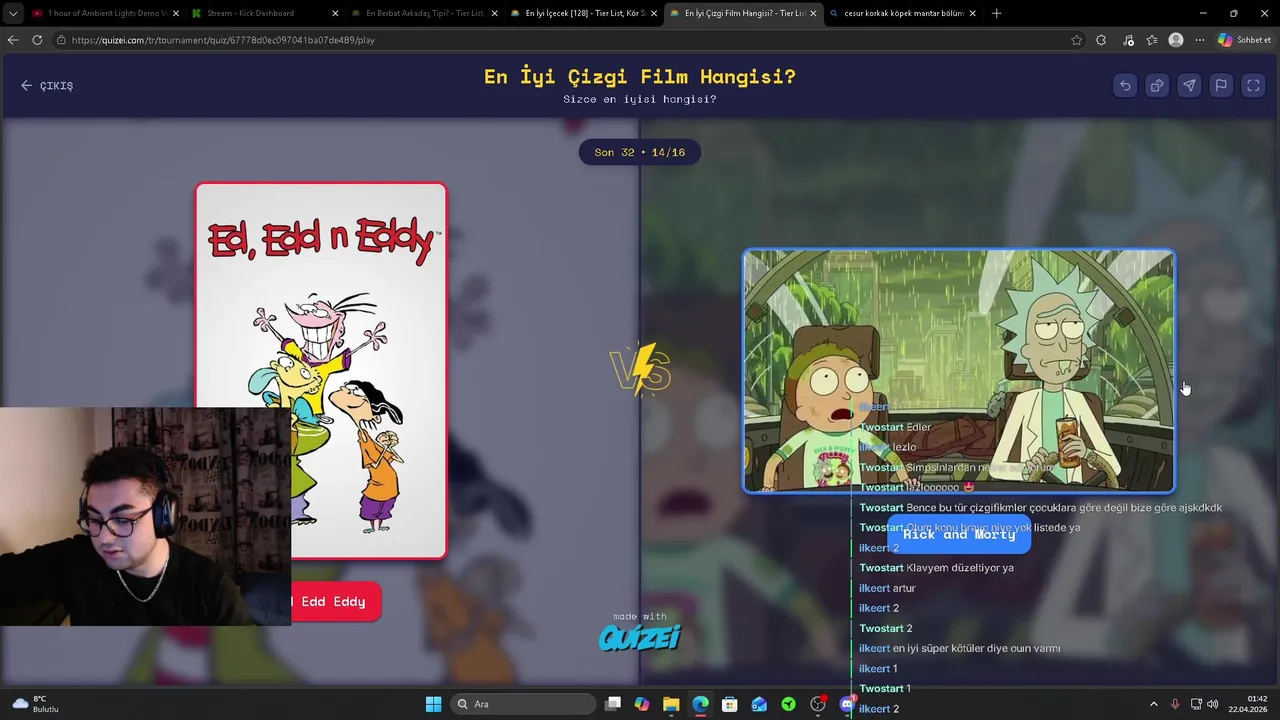Click the red Edd Eddy label button
Image resolution: width=1280 pixels, height=720 pixels.
coord(336,602)
